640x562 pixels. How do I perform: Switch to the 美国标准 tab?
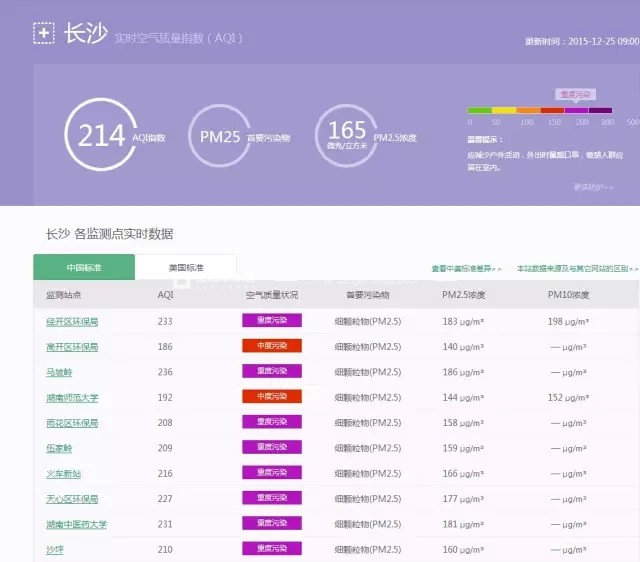(186, 268)
